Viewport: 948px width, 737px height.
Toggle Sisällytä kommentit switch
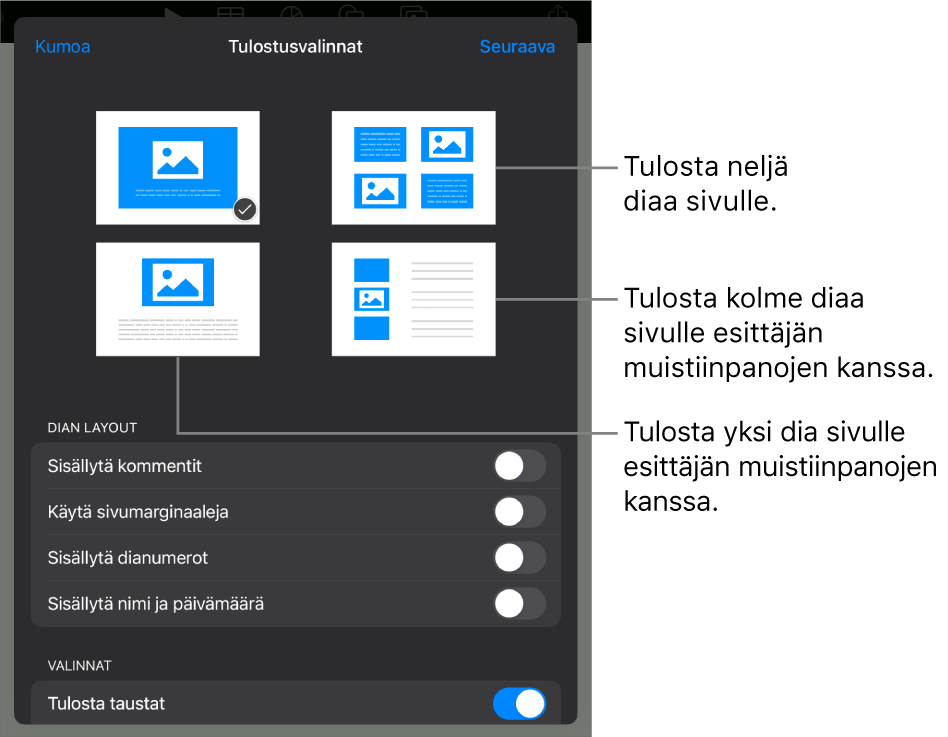pos(519,466)
